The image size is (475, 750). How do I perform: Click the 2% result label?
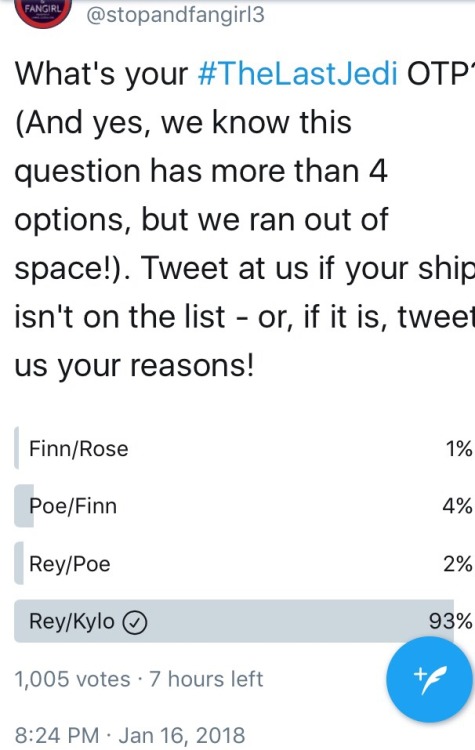pos(458,563)
